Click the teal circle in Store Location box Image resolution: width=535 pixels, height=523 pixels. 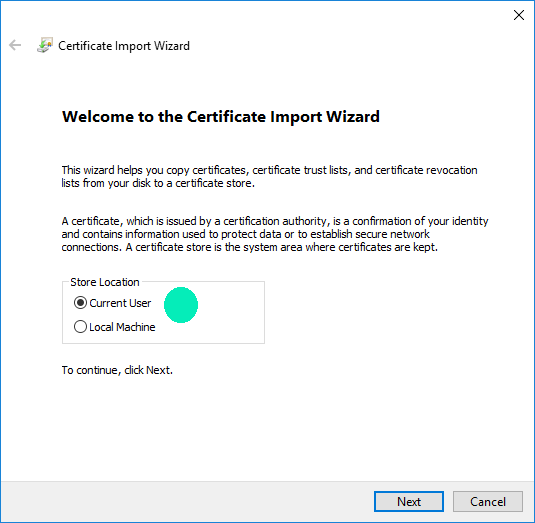(x=181, y=305)
